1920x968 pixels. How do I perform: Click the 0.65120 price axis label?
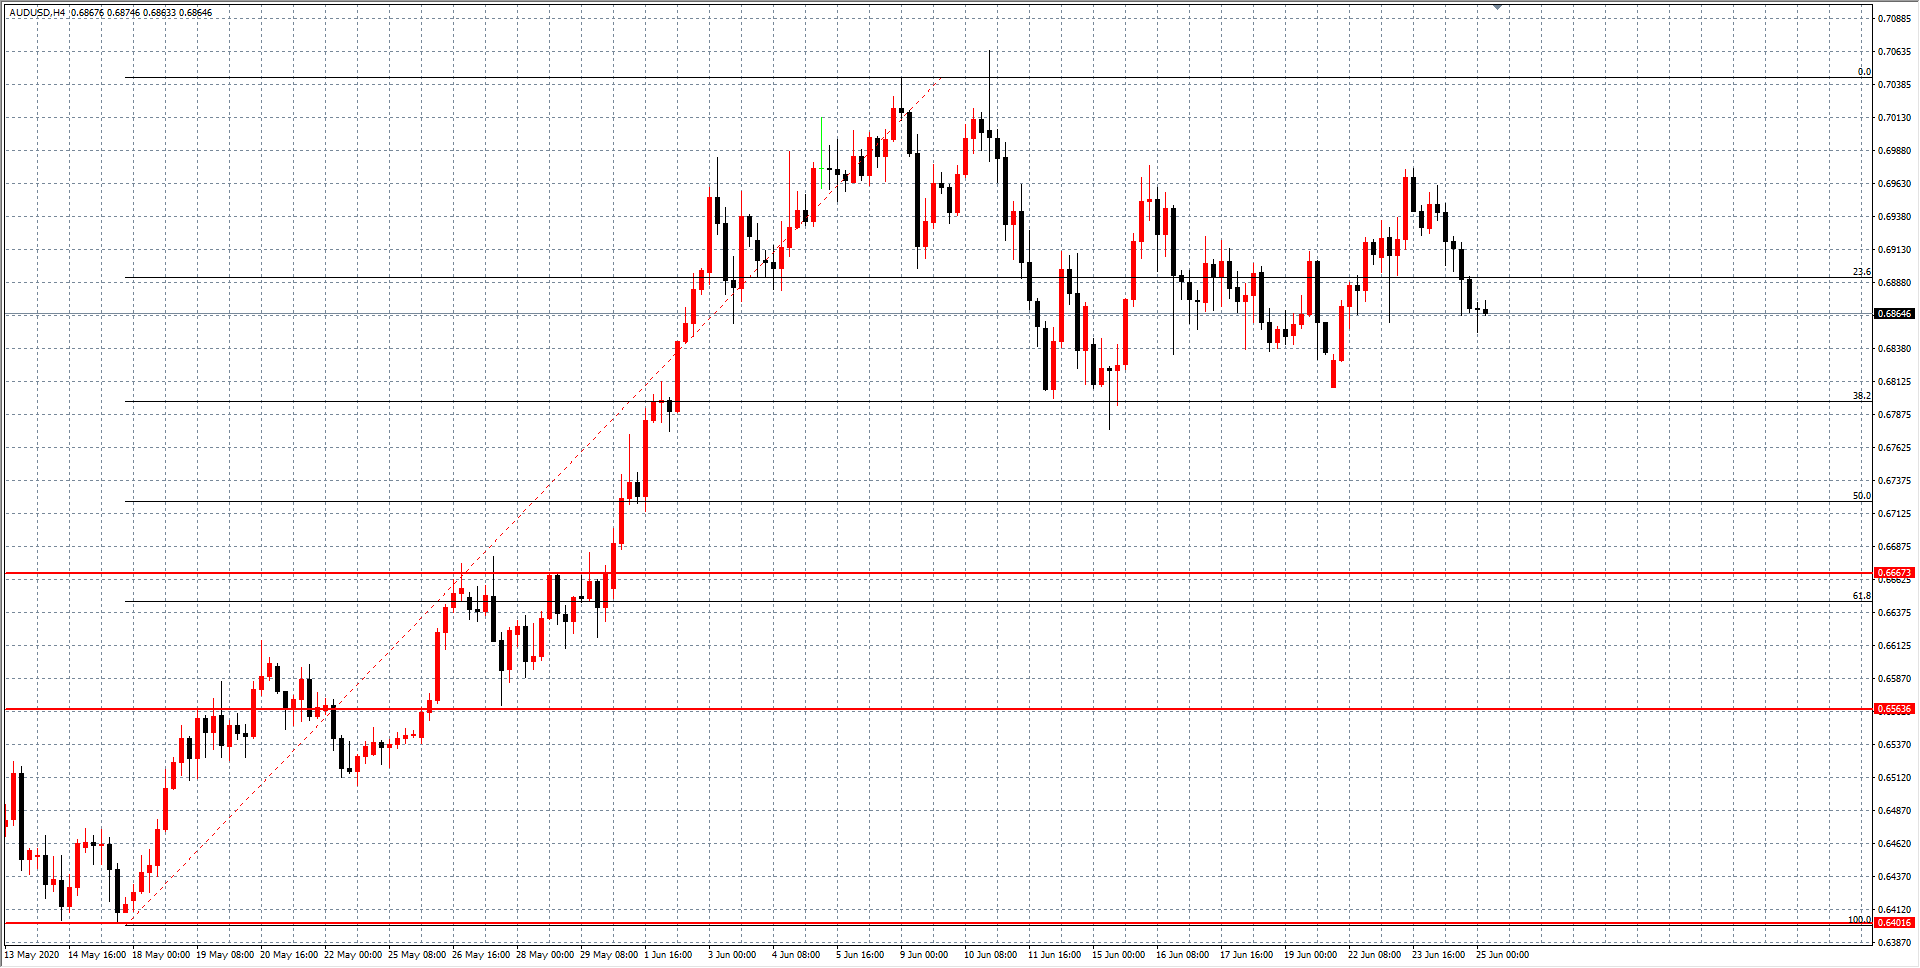pos(1894,778)
